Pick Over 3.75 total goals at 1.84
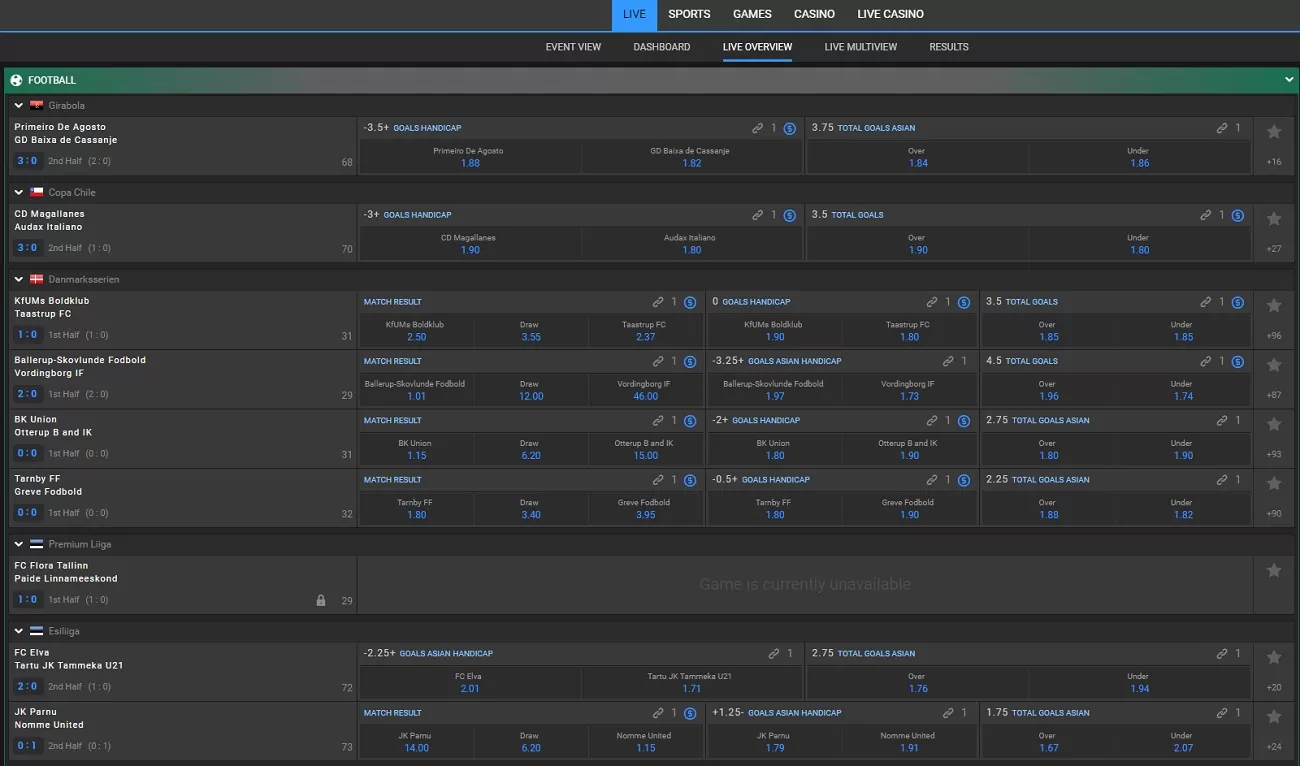 click(918, 157)
